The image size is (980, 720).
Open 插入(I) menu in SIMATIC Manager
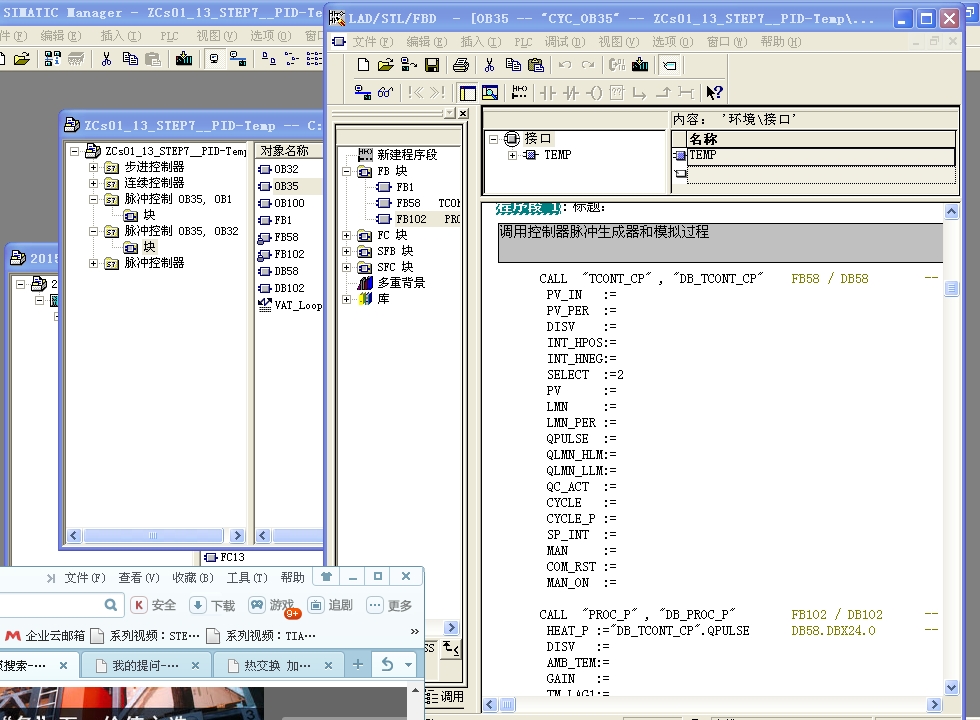[121, 36]
